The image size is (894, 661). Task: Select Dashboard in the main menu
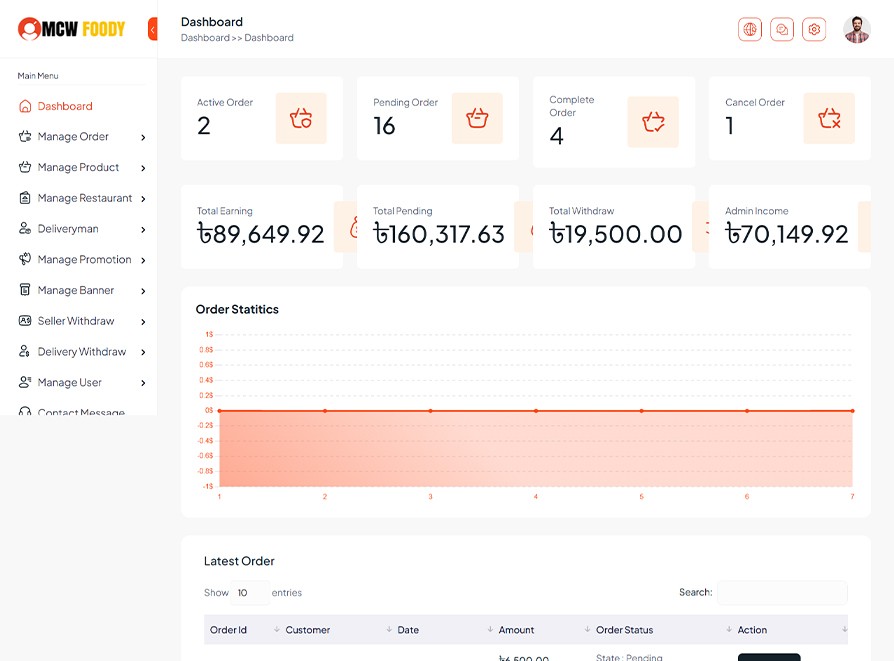coord(65,106)
